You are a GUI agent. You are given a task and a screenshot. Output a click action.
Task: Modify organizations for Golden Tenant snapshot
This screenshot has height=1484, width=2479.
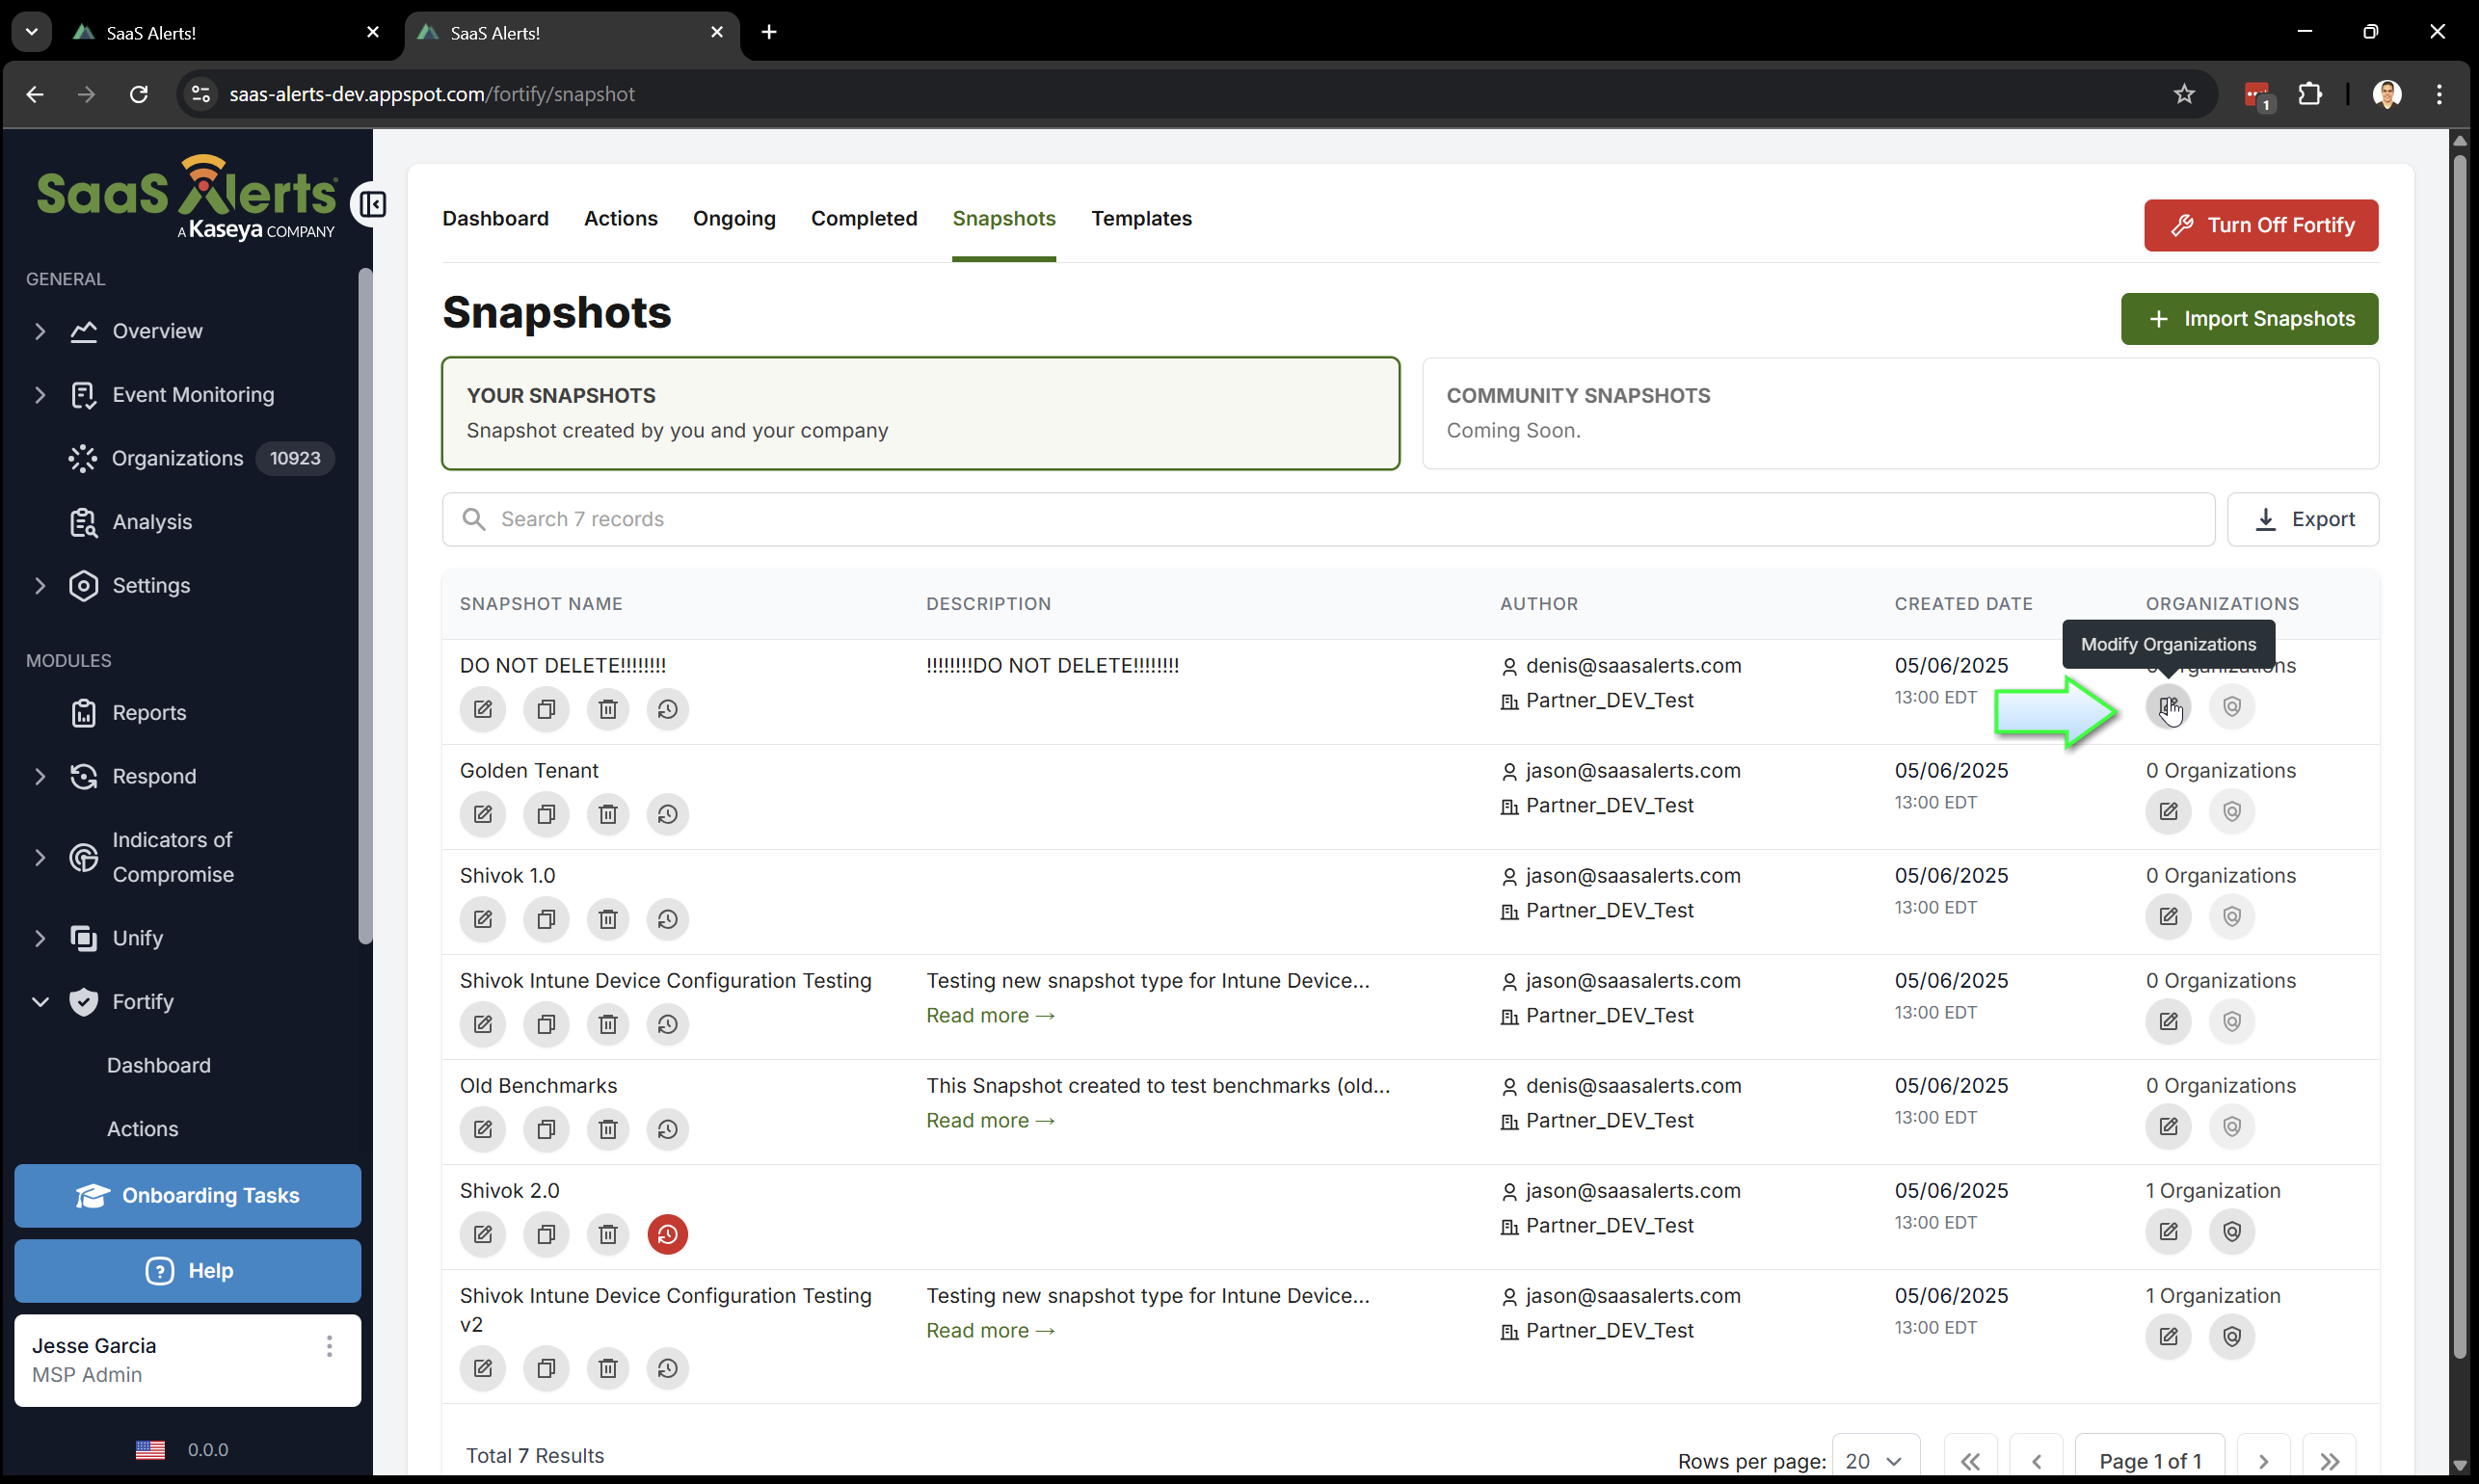(x=2167, y=811)
